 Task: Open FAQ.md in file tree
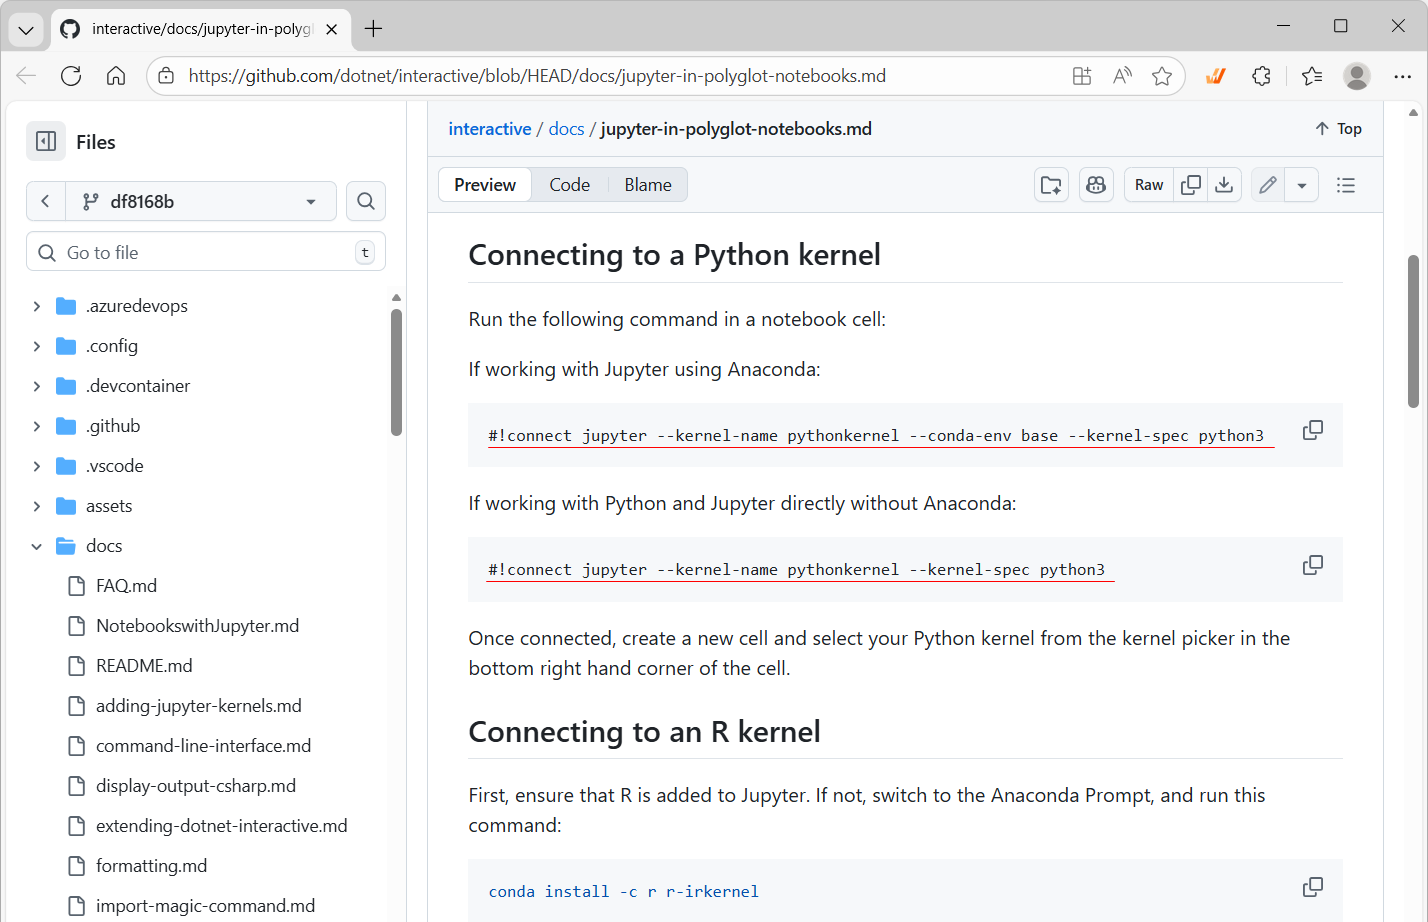(126, 586)
